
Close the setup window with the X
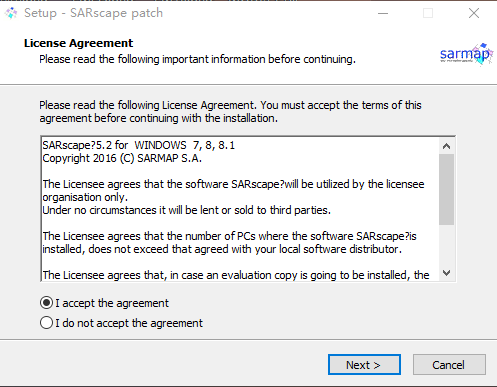(x=474, y=13)
